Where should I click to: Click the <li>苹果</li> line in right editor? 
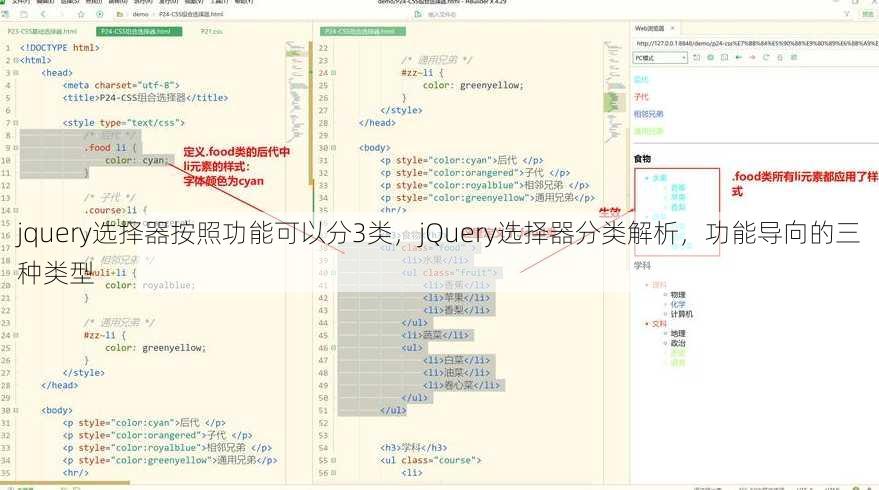[x=456, y=298]
